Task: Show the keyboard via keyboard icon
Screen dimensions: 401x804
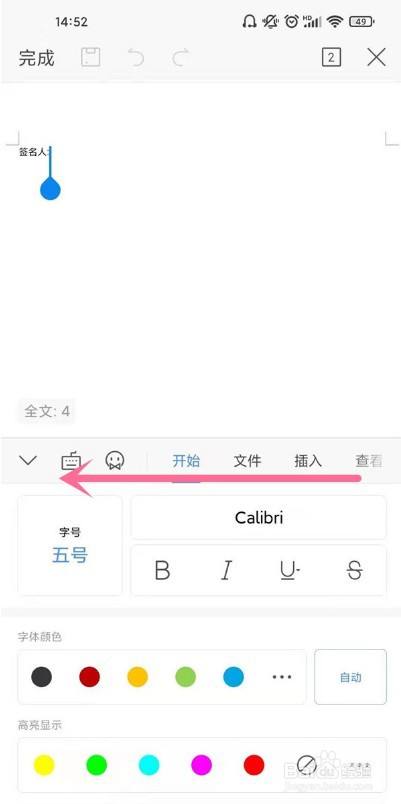Action: (x=71, y=460)
